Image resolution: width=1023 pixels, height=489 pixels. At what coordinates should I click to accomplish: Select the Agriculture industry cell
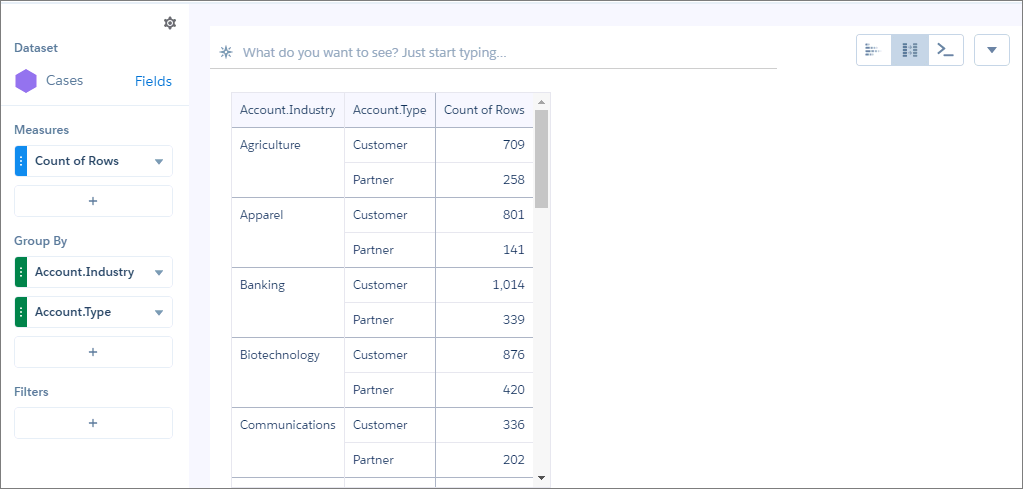pos(288,162)
